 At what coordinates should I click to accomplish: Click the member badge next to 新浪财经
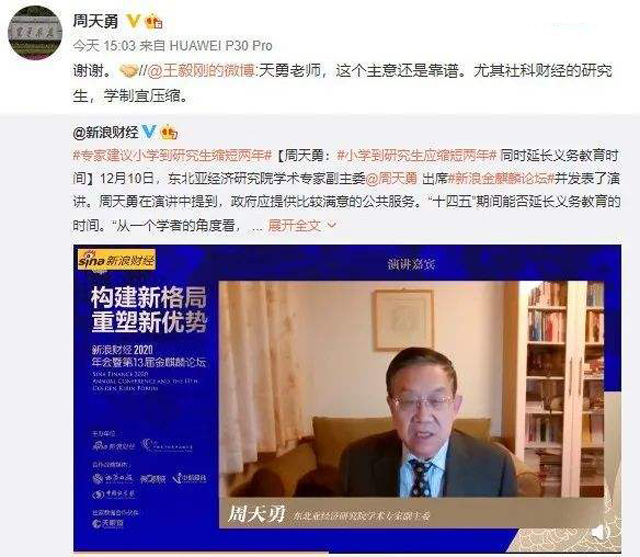coord(169,132)
